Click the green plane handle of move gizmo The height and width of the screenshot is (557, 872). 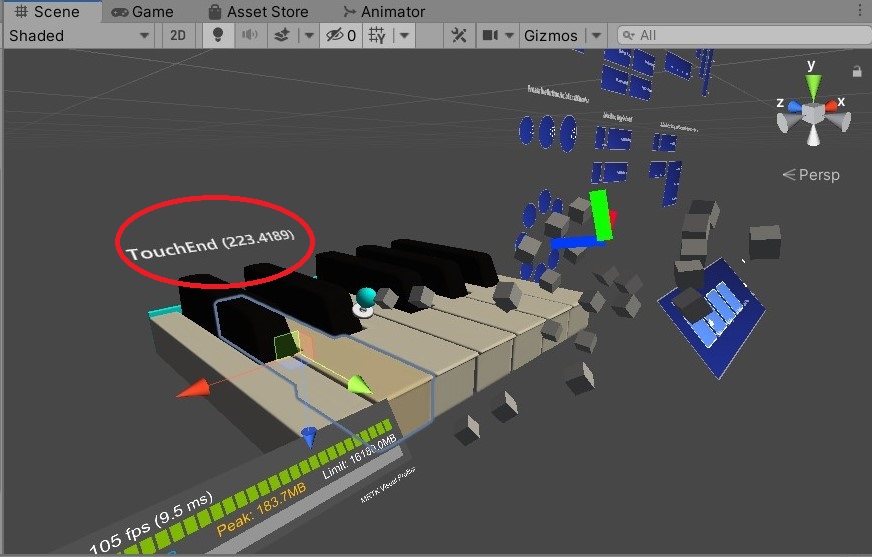tap(286, 346)
